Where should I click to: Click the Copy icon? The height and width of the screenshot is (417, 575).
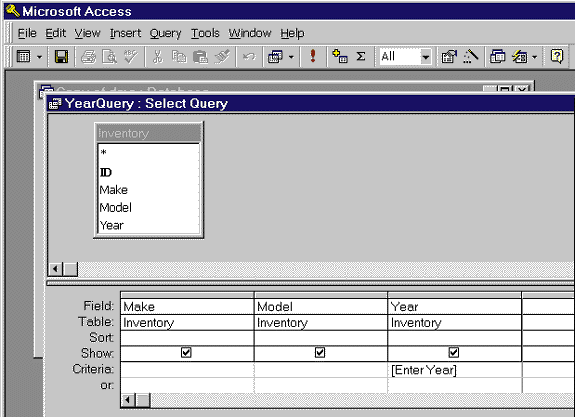[x=179, y=56]
